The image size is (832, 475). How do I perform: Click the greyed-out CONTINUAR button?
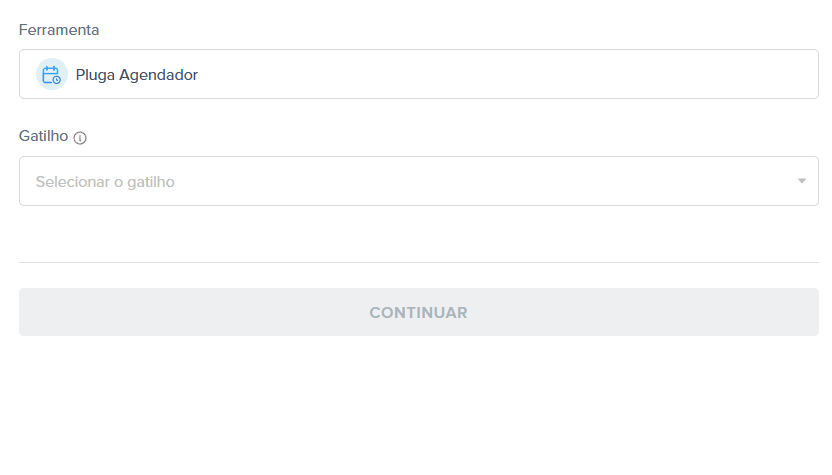click(x=419, y=312)
